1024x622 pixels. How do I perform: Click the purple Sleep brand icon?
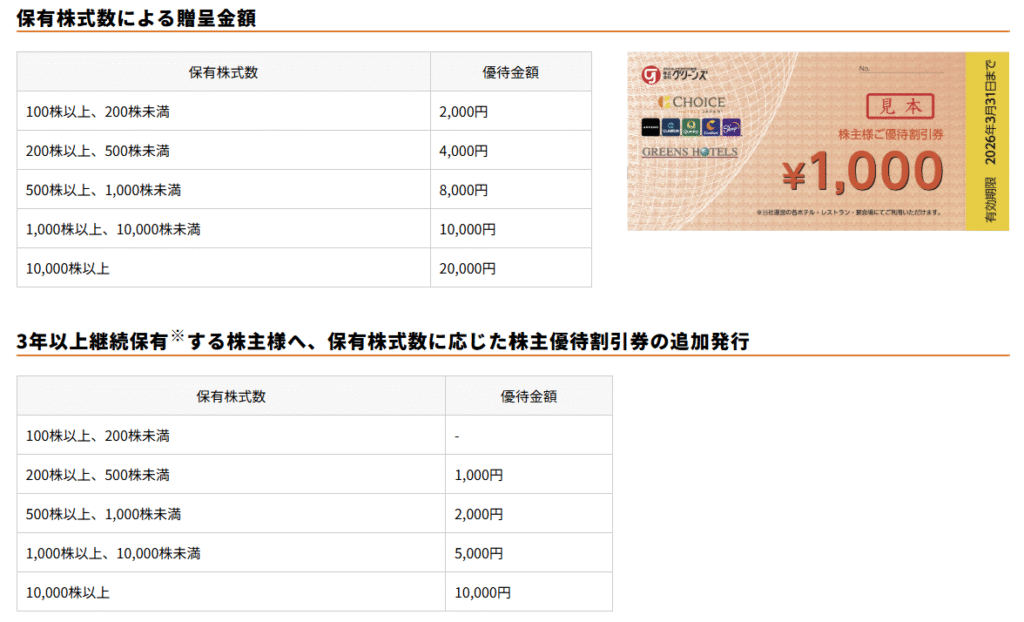[731, 128]
